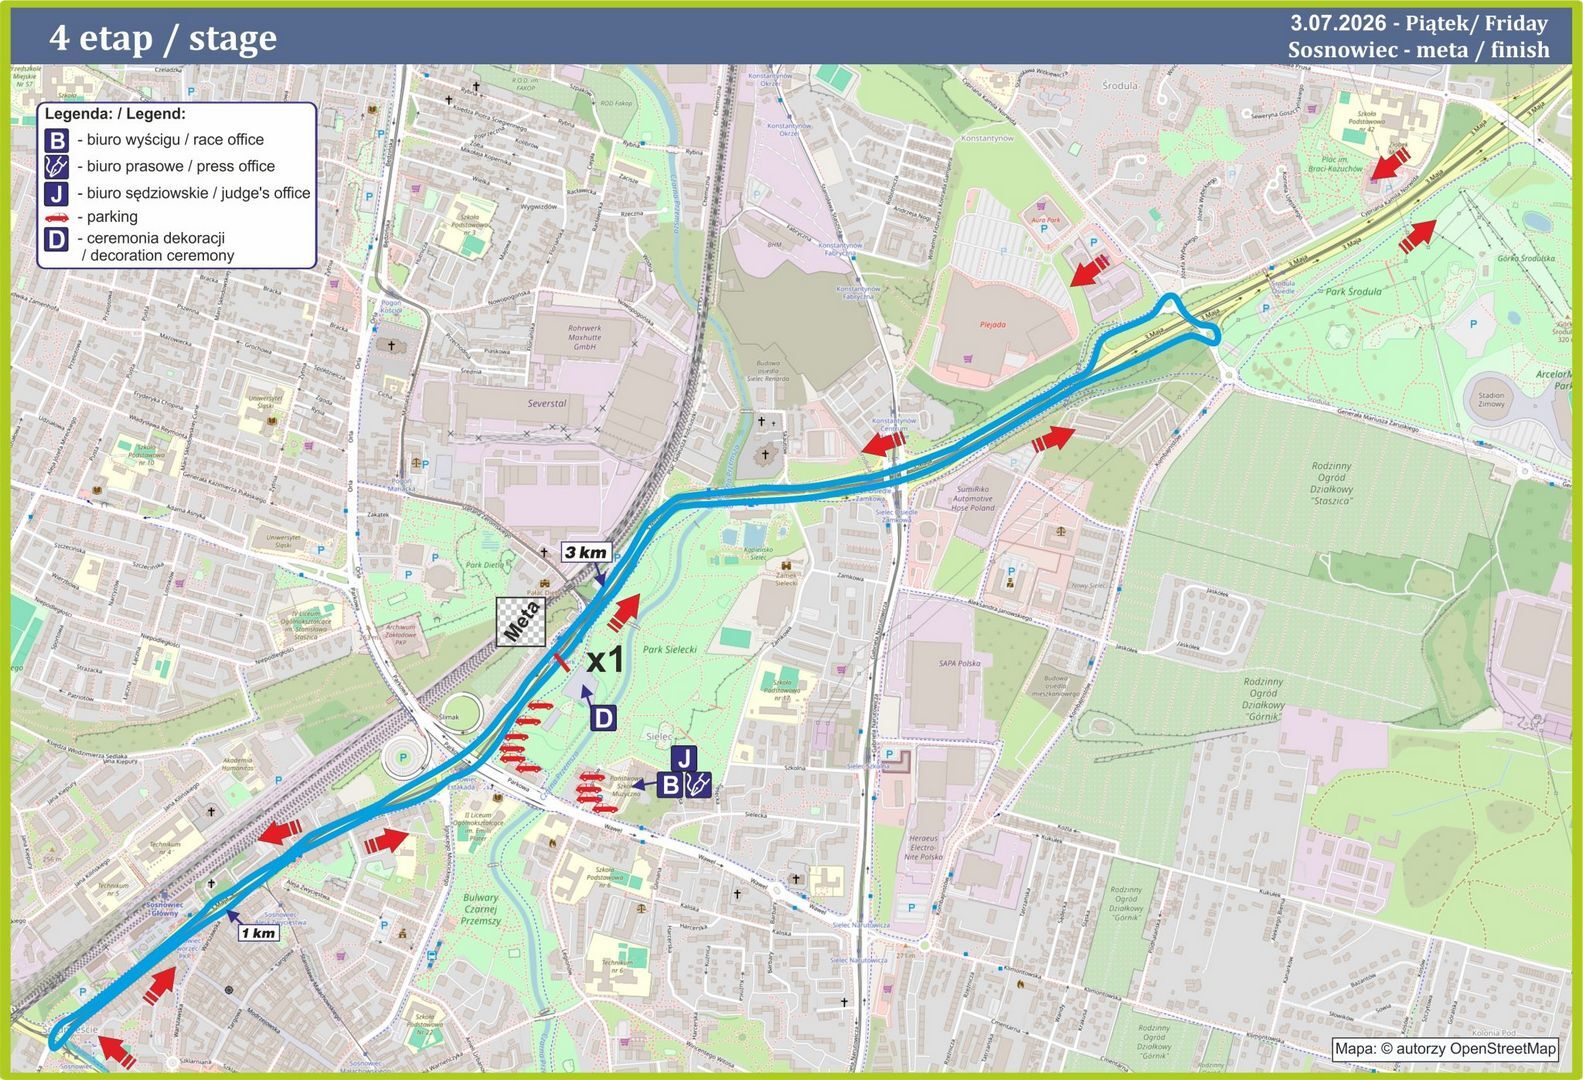Click the SAPA Polska label

(x=959, y=663)
